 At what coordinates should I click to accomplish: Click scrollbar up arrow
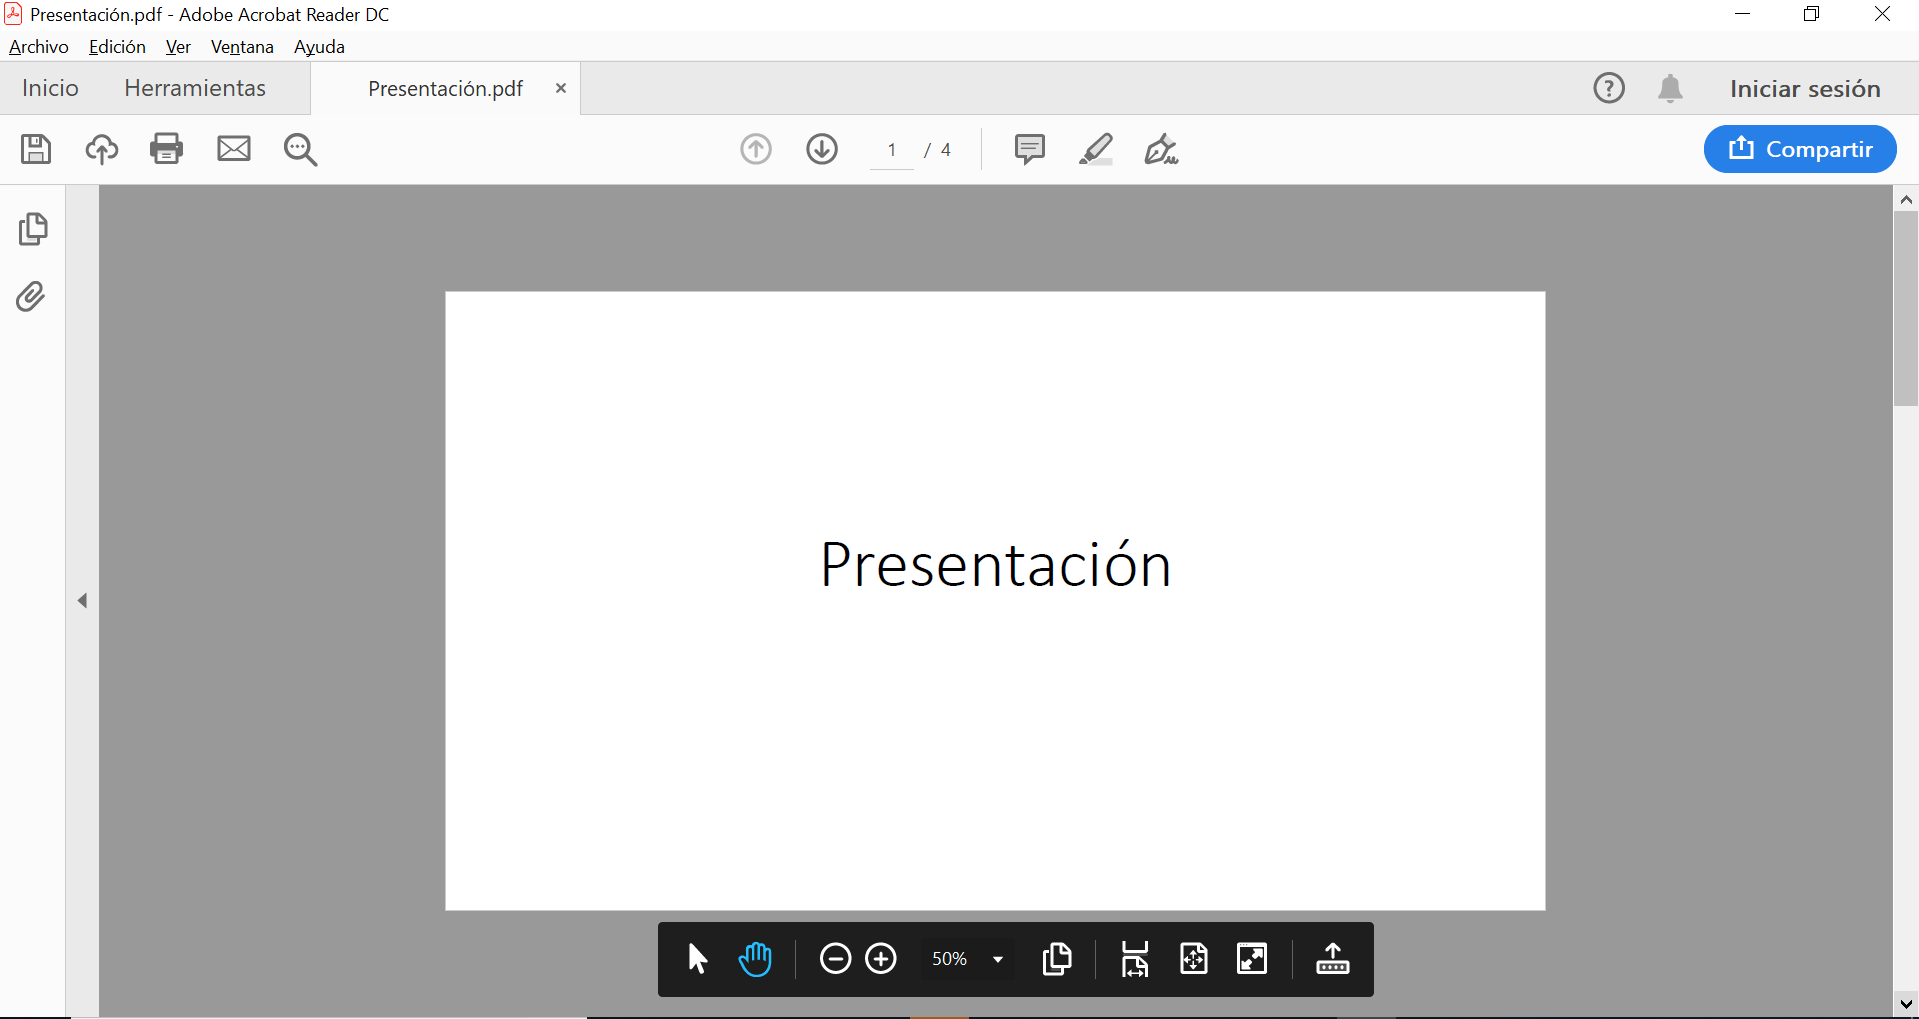[x=1906, y=199]
